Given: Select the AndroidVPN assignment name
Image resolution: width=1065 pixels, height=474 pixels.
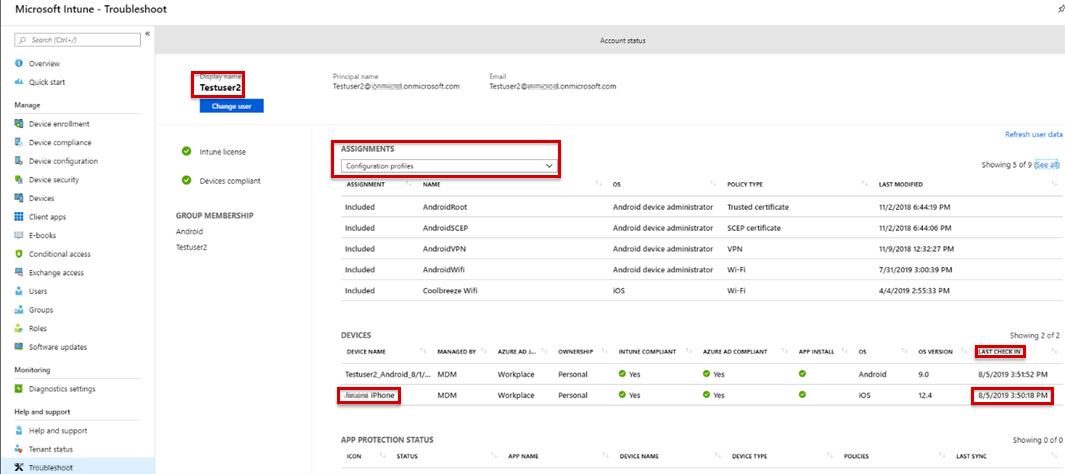Looking at the screenshot, I should click(x=444, y=249).
